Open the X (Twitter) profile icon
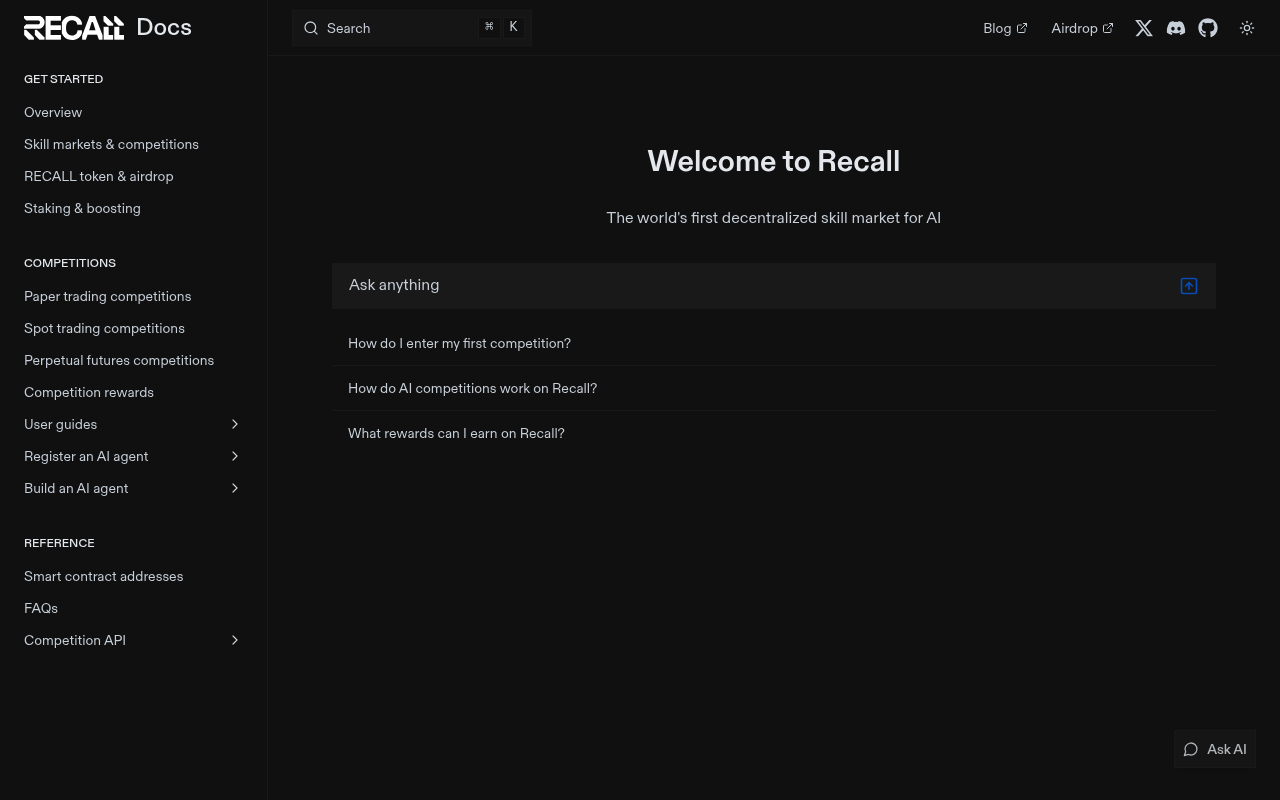The width and height of the screenshot is (1280, 800). pos(1144,28)
